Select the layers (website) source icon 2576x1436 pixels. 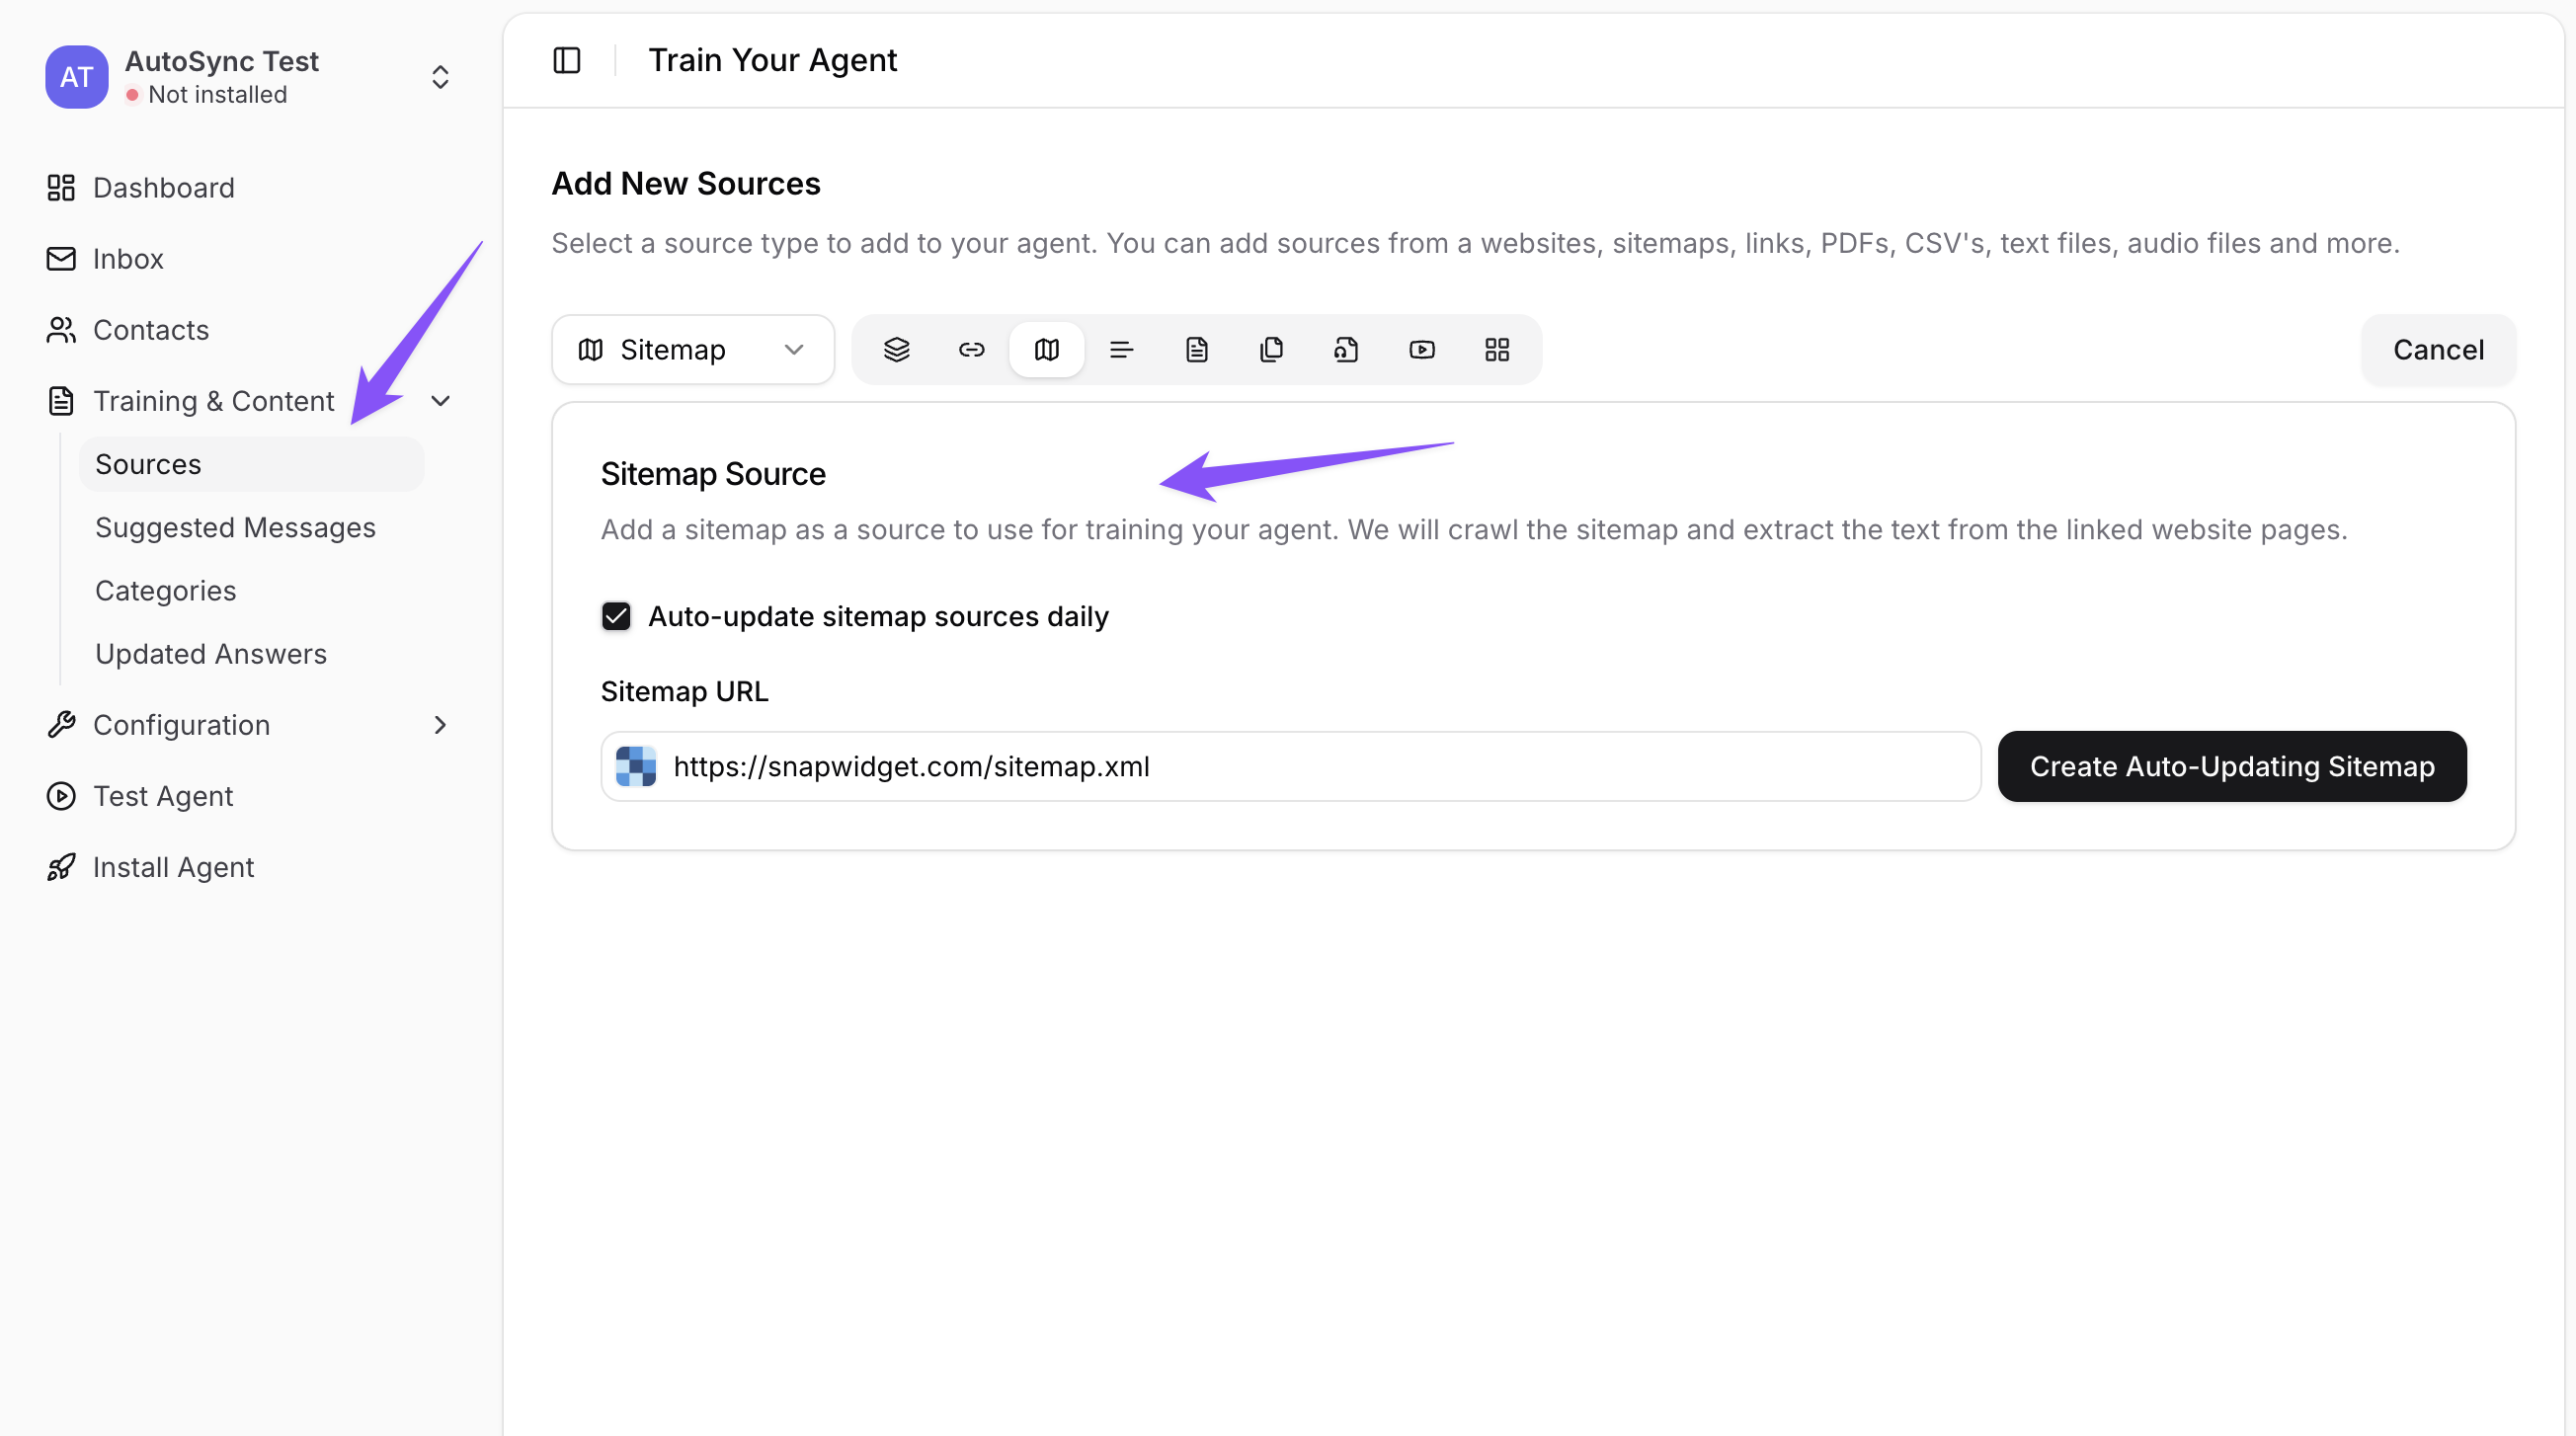pos(896,350)
